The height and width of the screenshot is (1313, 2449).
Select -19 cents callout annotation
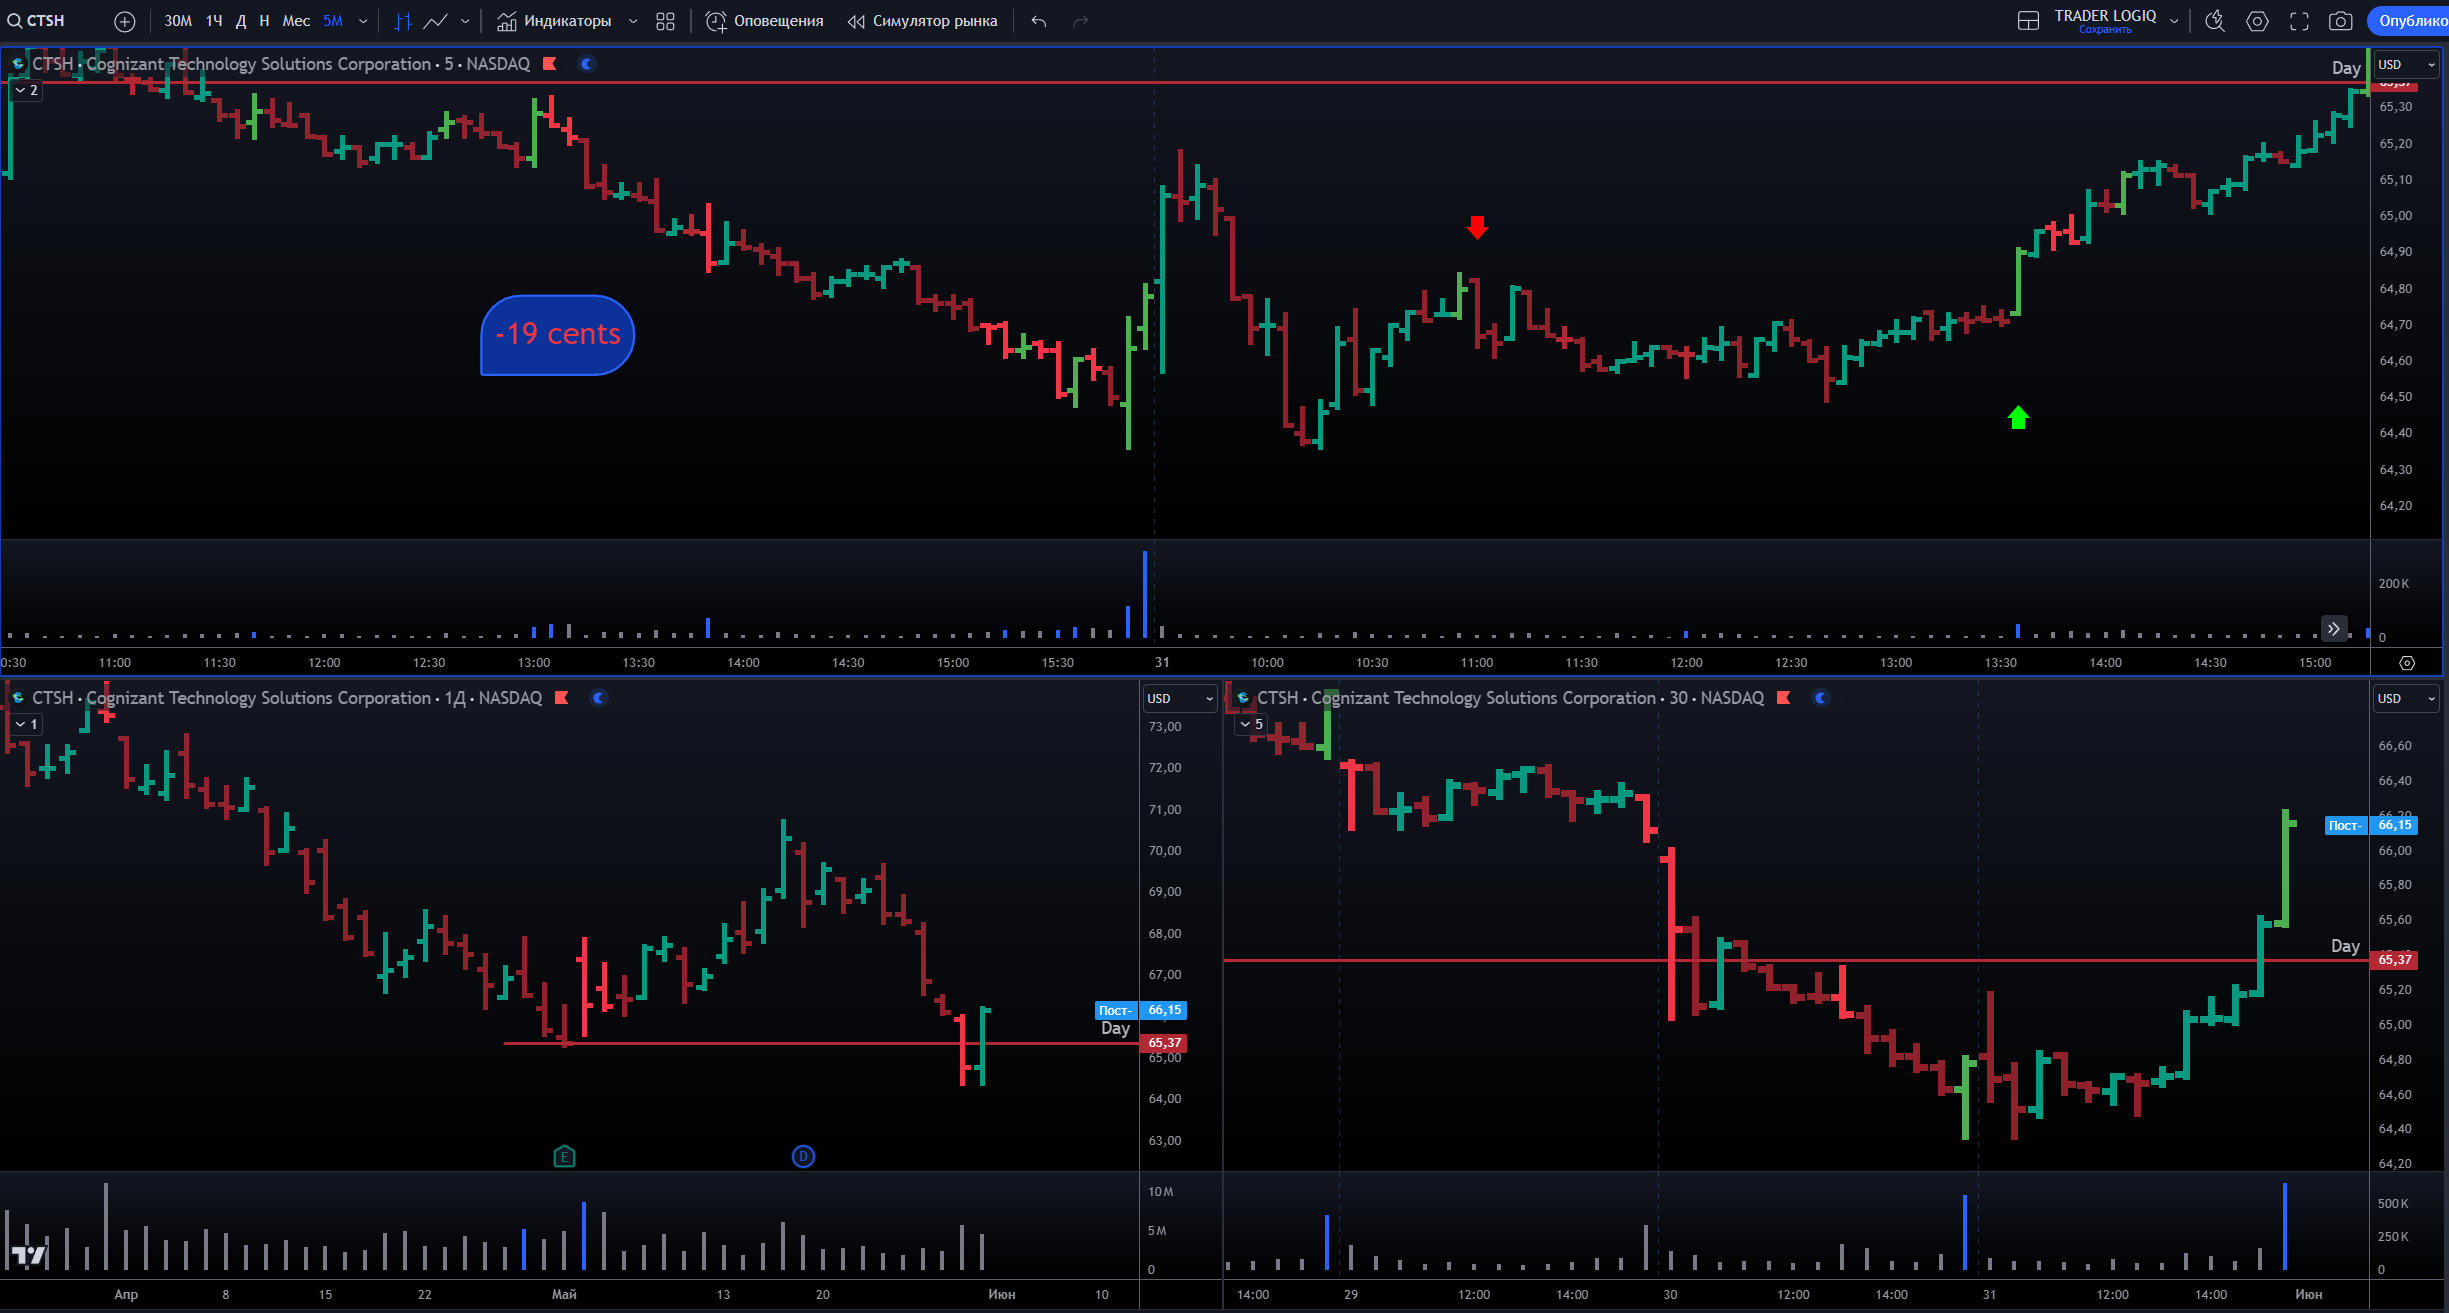point(558,335)
